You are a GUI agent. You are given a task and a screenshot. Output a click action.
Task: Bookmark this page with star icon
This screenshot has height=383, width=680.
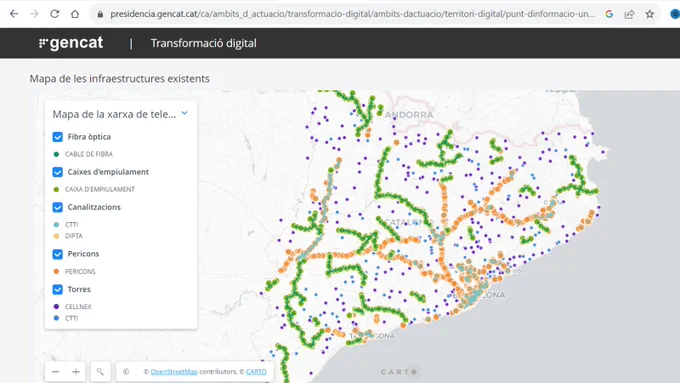coord(650,14)
